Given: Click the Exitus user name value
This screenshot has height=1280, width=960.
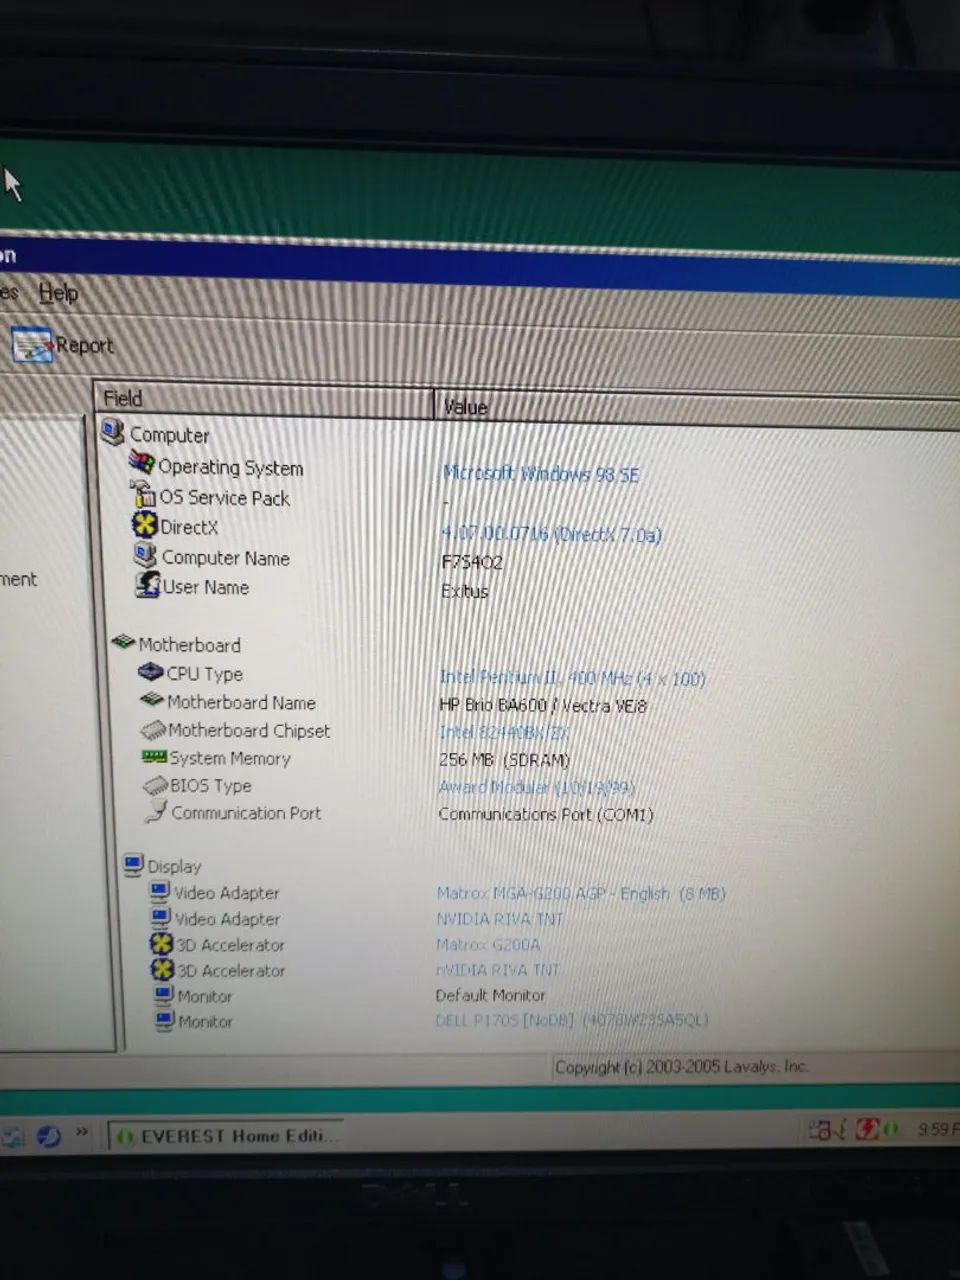Looking at the screenshot, I should (x=465, y=591).
